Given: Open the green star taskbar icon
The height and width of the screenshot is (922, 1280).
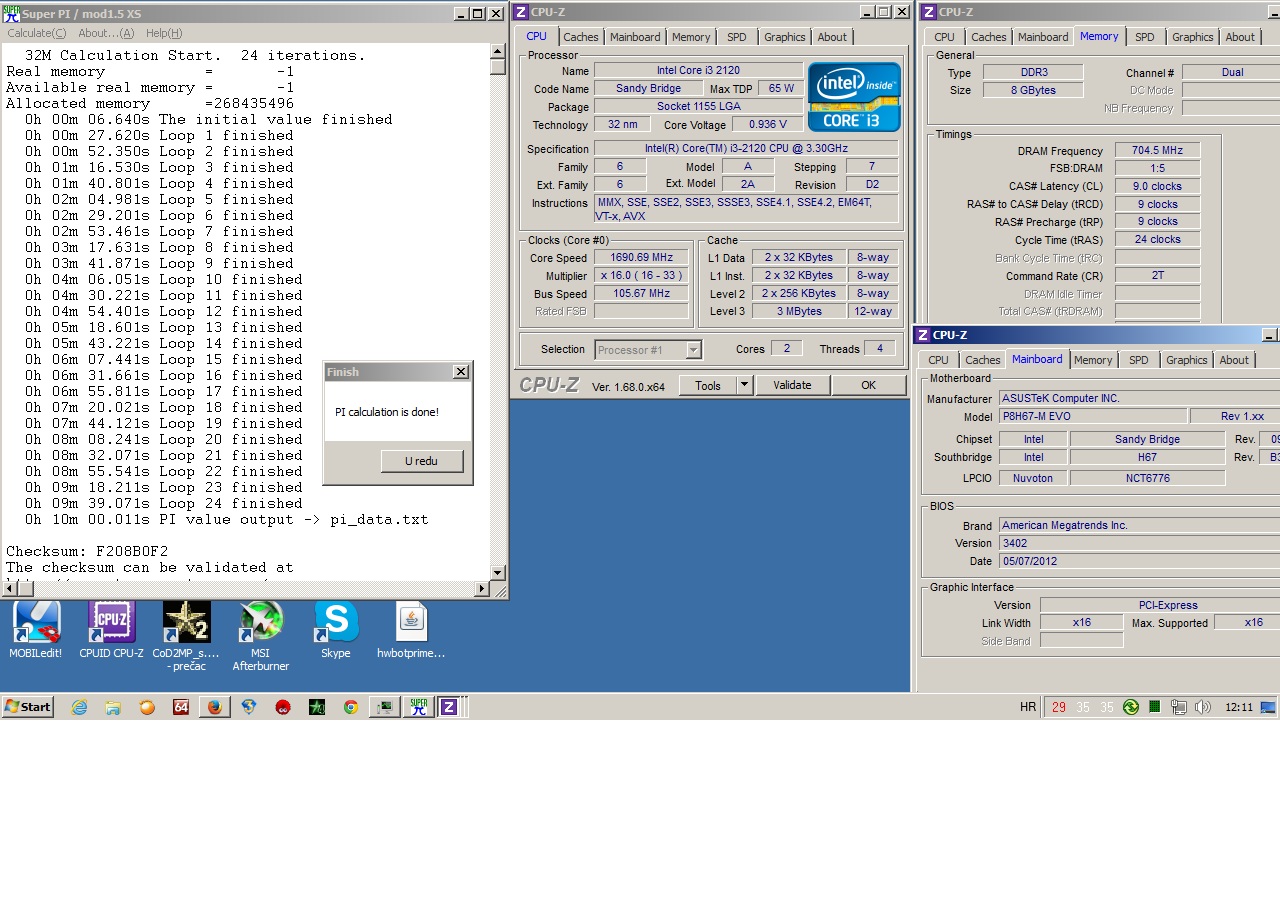Looking at the screenshot, I should pyautogui.click(x=317, y=707).
